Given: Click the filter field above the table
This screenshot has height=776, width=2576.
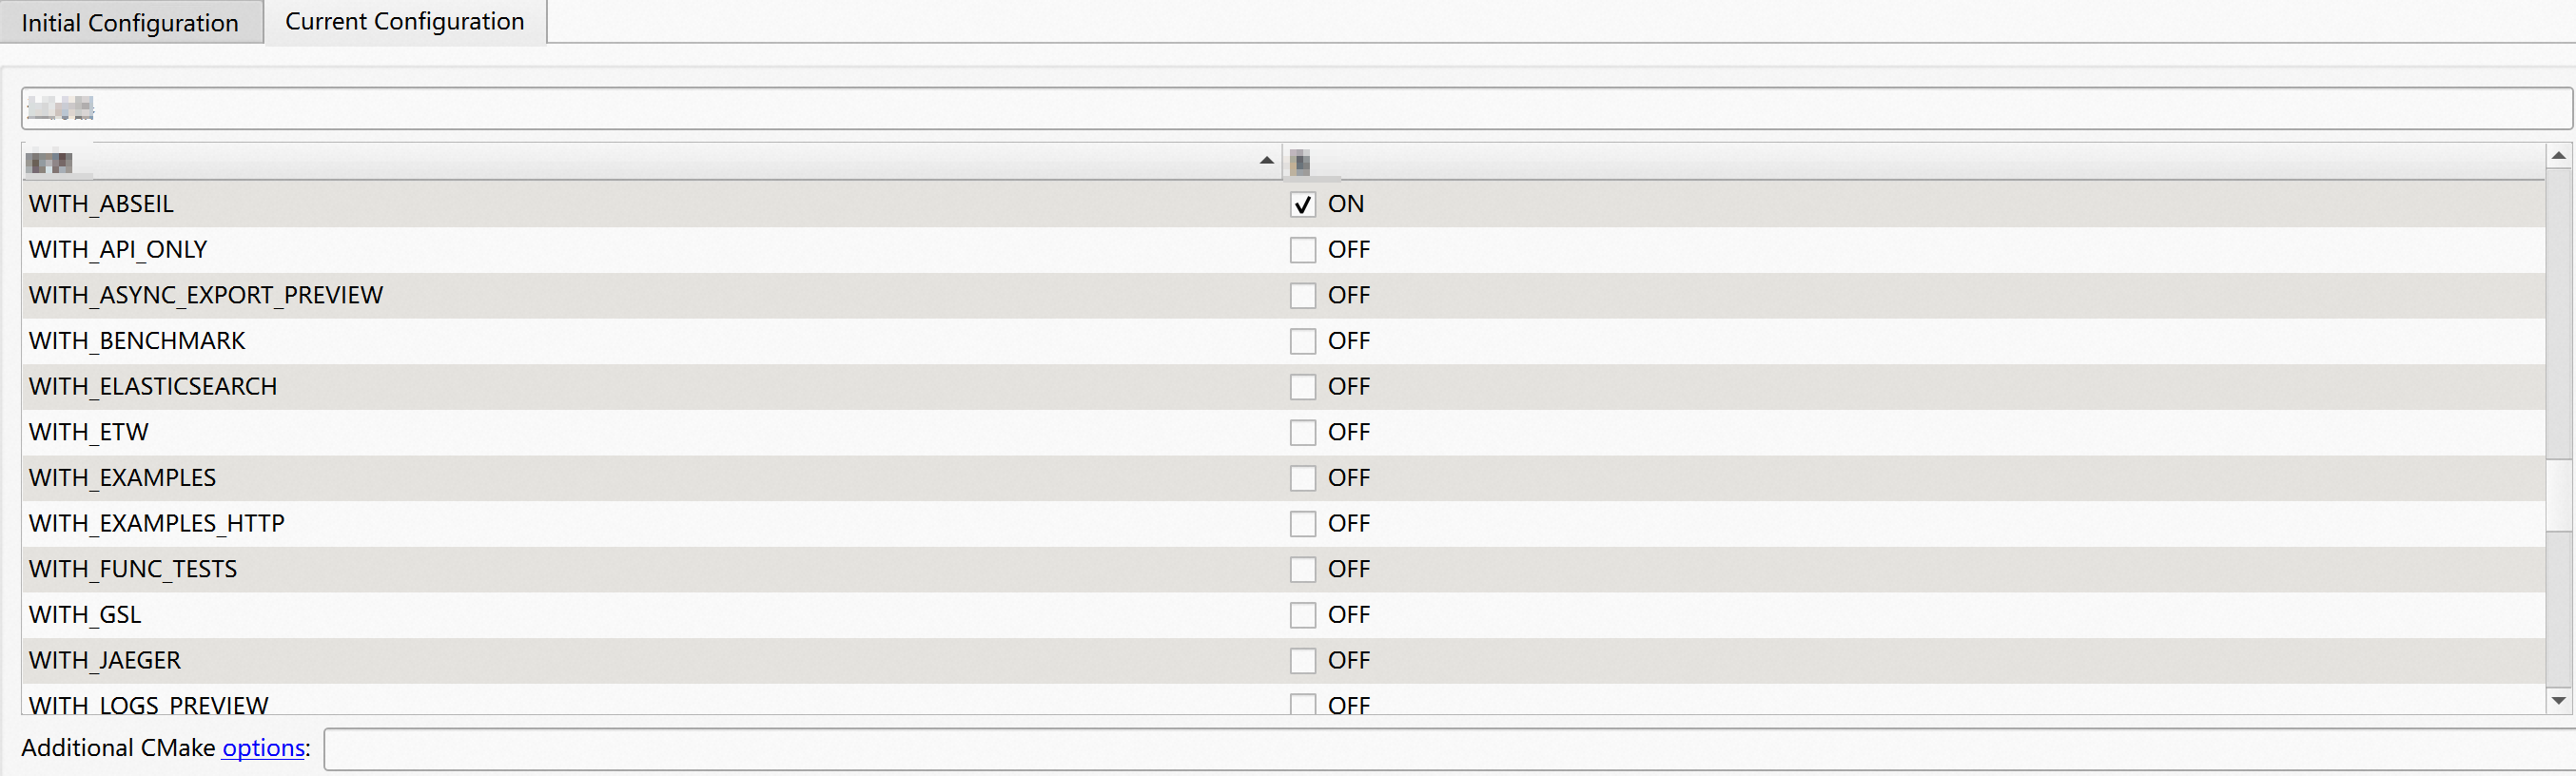Looking at the screenshot, I should 1297,108.
